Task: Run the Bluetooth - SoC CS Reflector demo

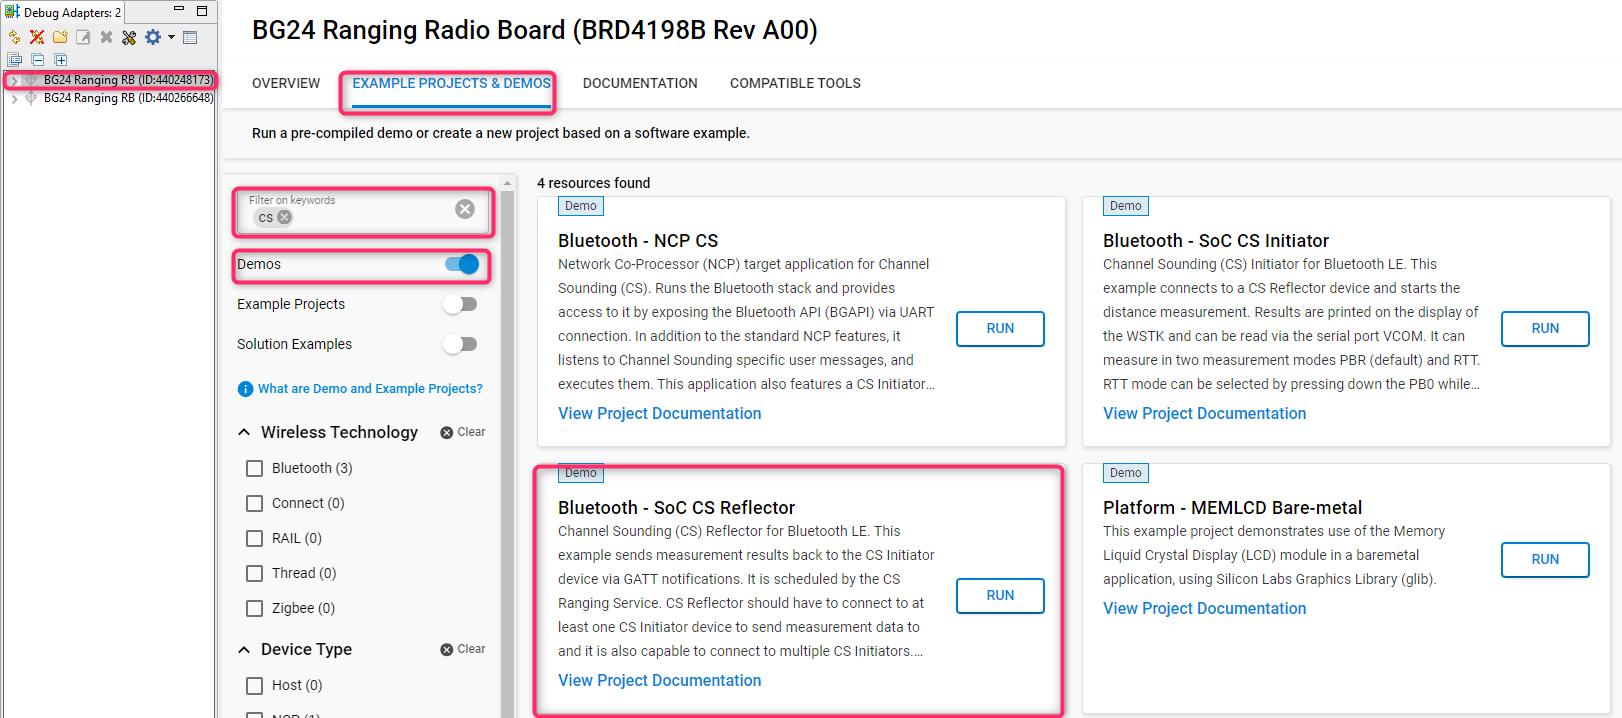Action: pyautogui.click(x=1000, y=595)
